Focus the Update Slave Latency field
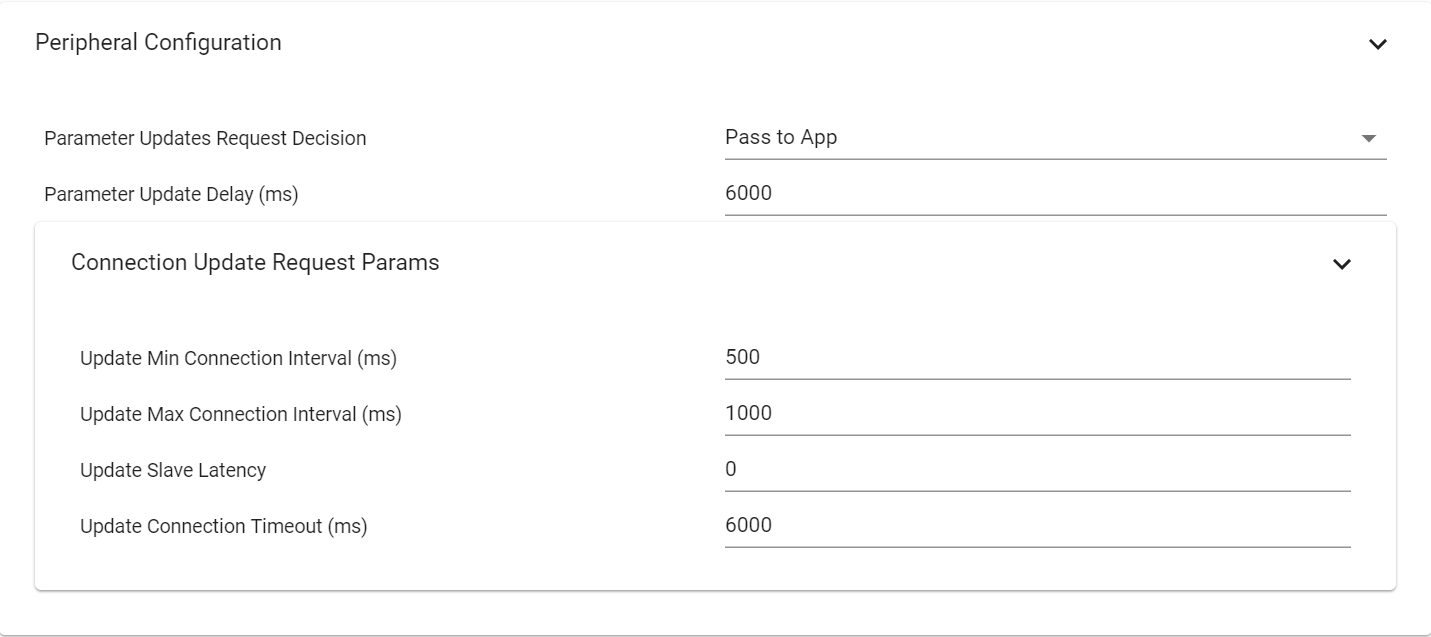 pyautogui.click(x=1037, y=470)
